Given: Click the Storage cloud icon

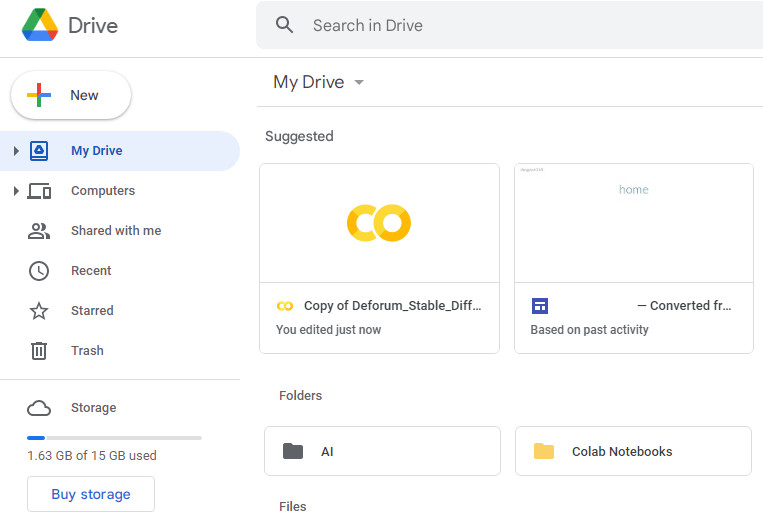Looking at the screenshot, I should coord(39,408).
